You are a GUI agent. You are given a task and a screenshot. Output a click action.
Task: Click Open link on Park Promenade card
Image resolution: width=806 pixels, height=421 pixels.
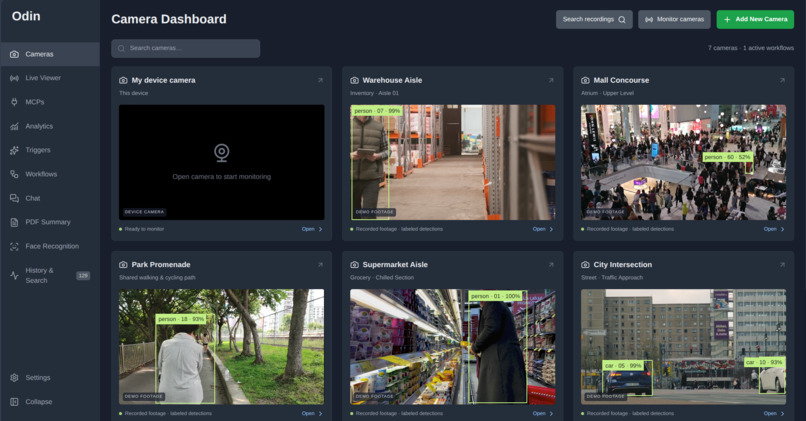point(312,413)
